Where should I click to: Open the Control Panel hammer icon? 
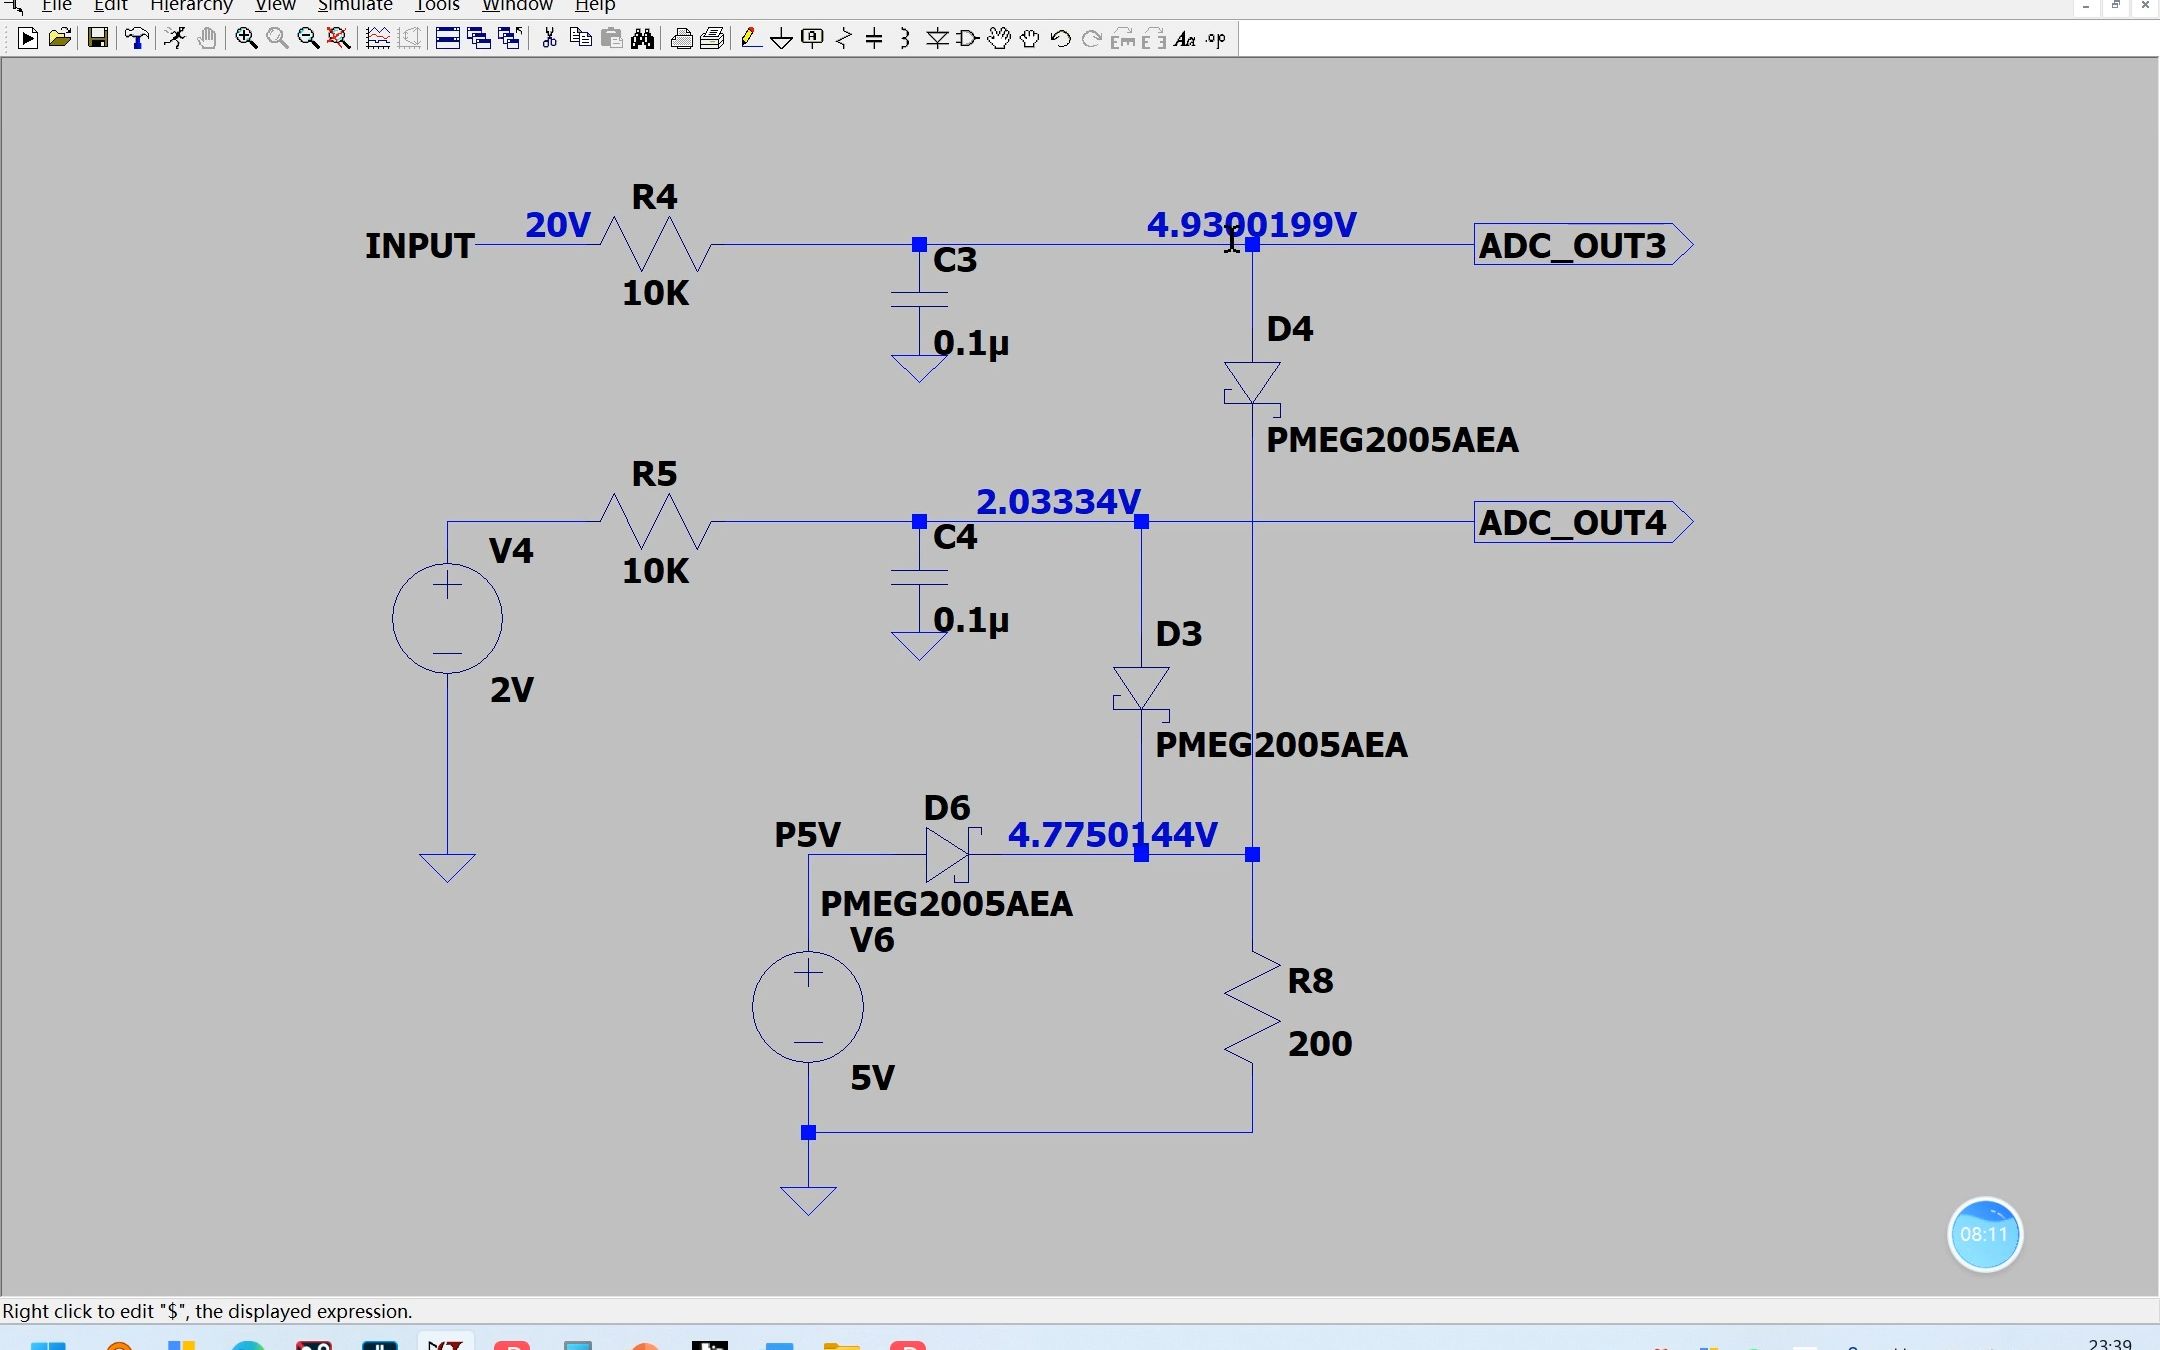[137, 39]
